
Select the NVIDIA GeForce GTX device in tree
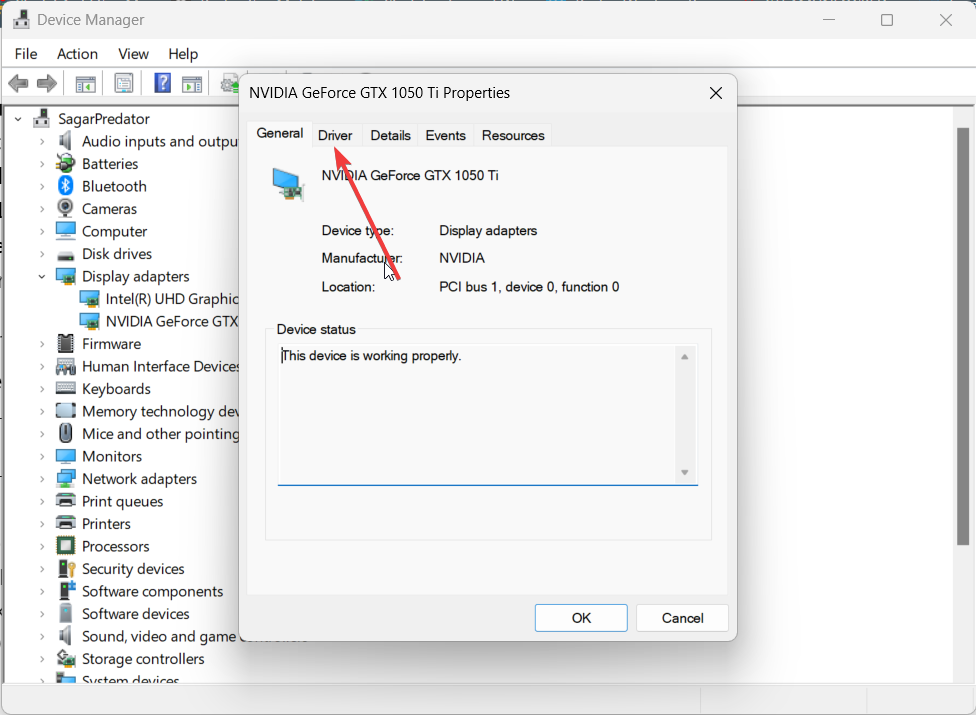coord(159,321)
